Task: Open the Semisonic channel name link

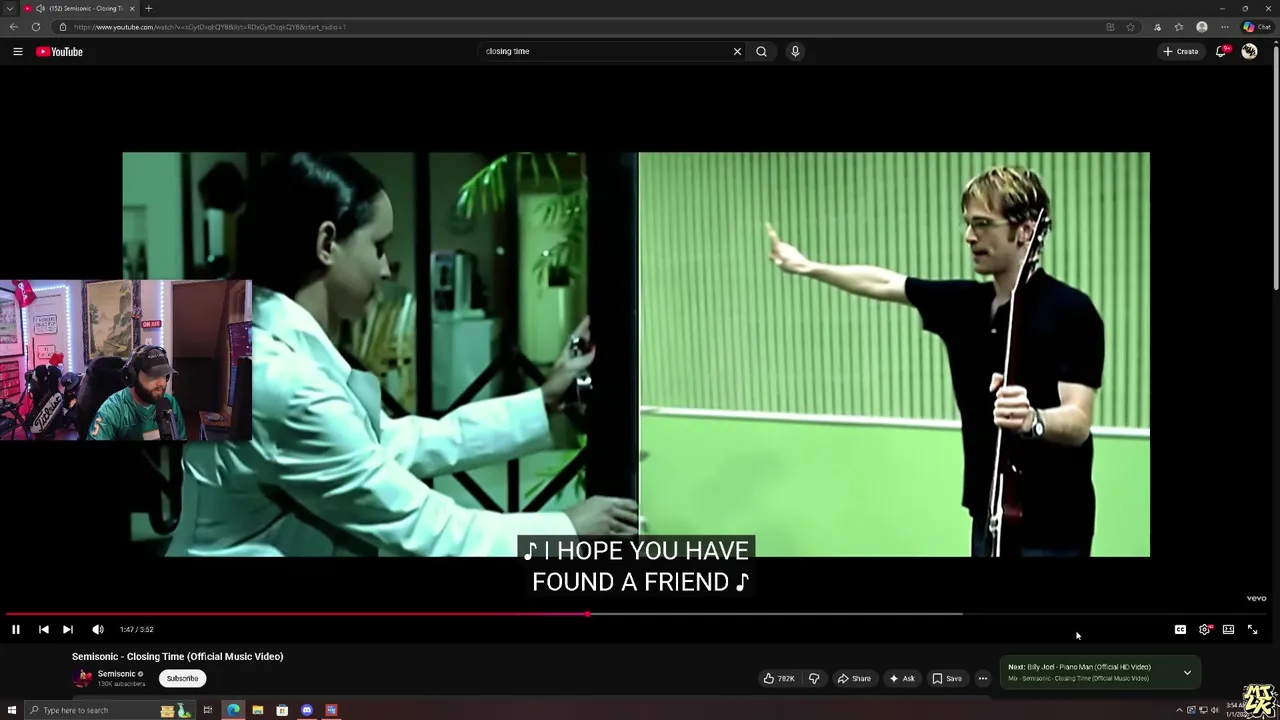Action: (x=116, y=674)
